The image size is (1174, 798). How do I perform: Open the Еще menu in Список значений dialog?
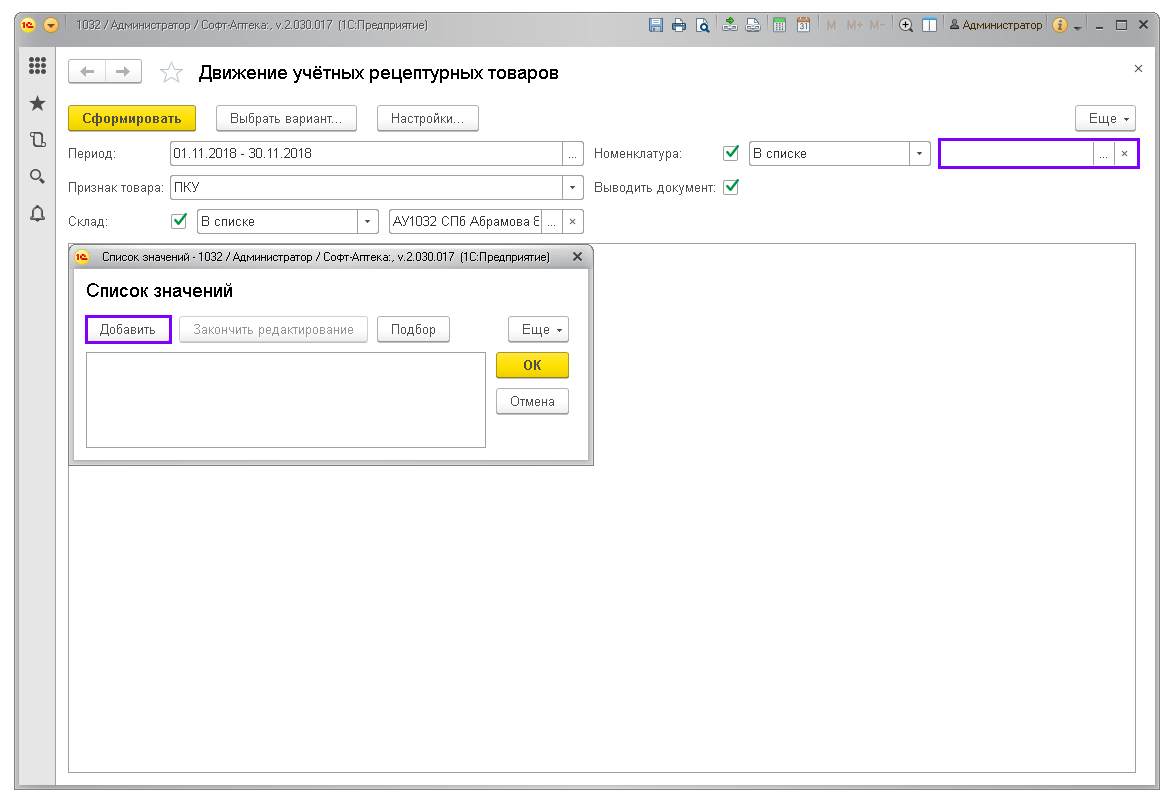point(539,329)
